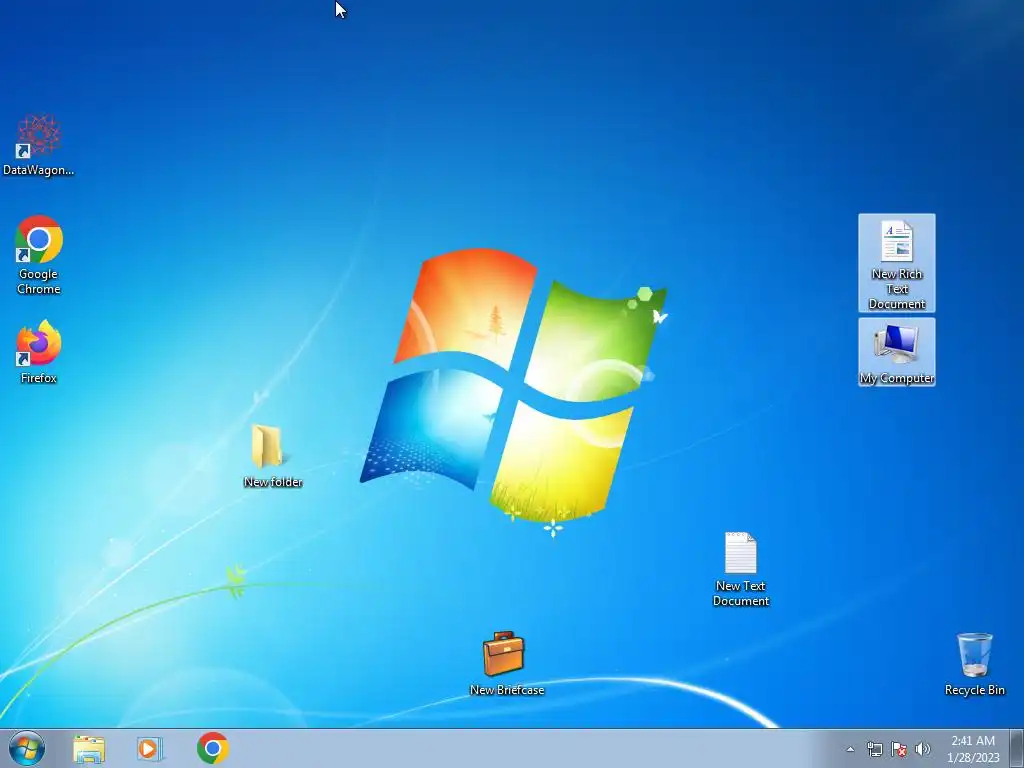Click the "New Text Document" label text

[741, 594]
